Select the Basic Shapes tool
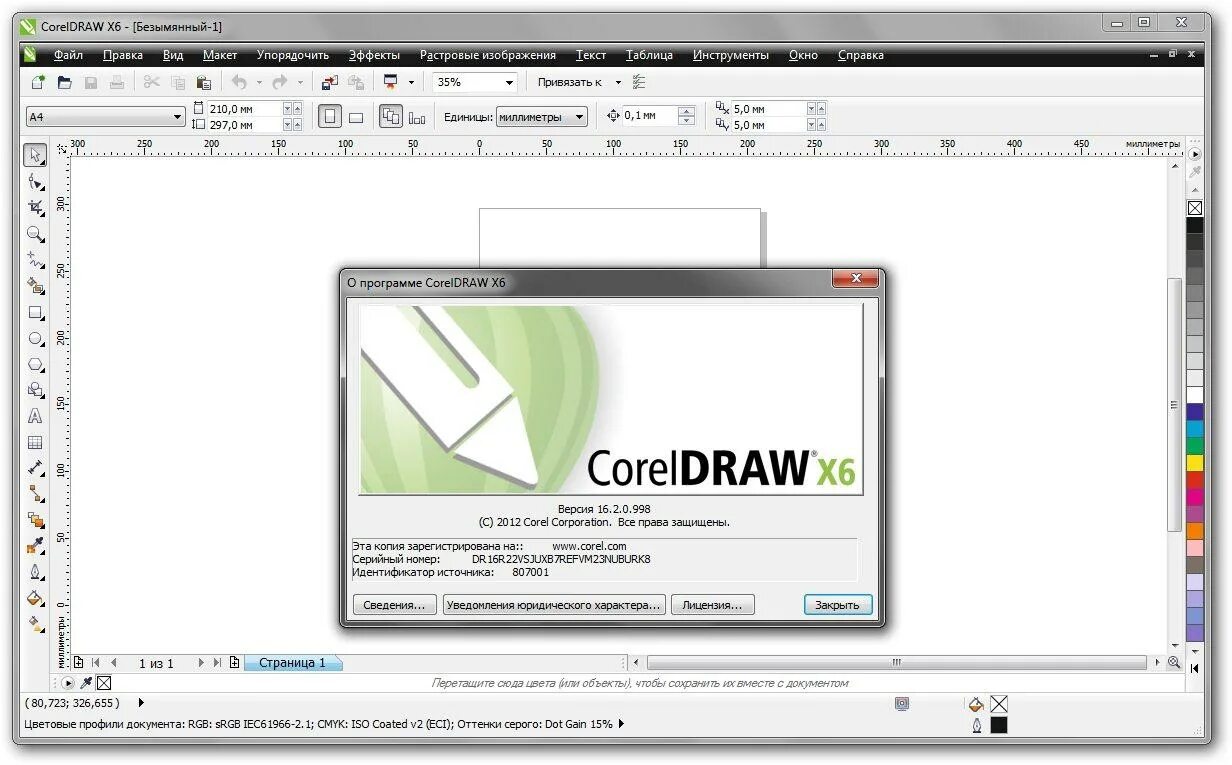Viewport: 1232px width, 765px height. pos(36,390)
